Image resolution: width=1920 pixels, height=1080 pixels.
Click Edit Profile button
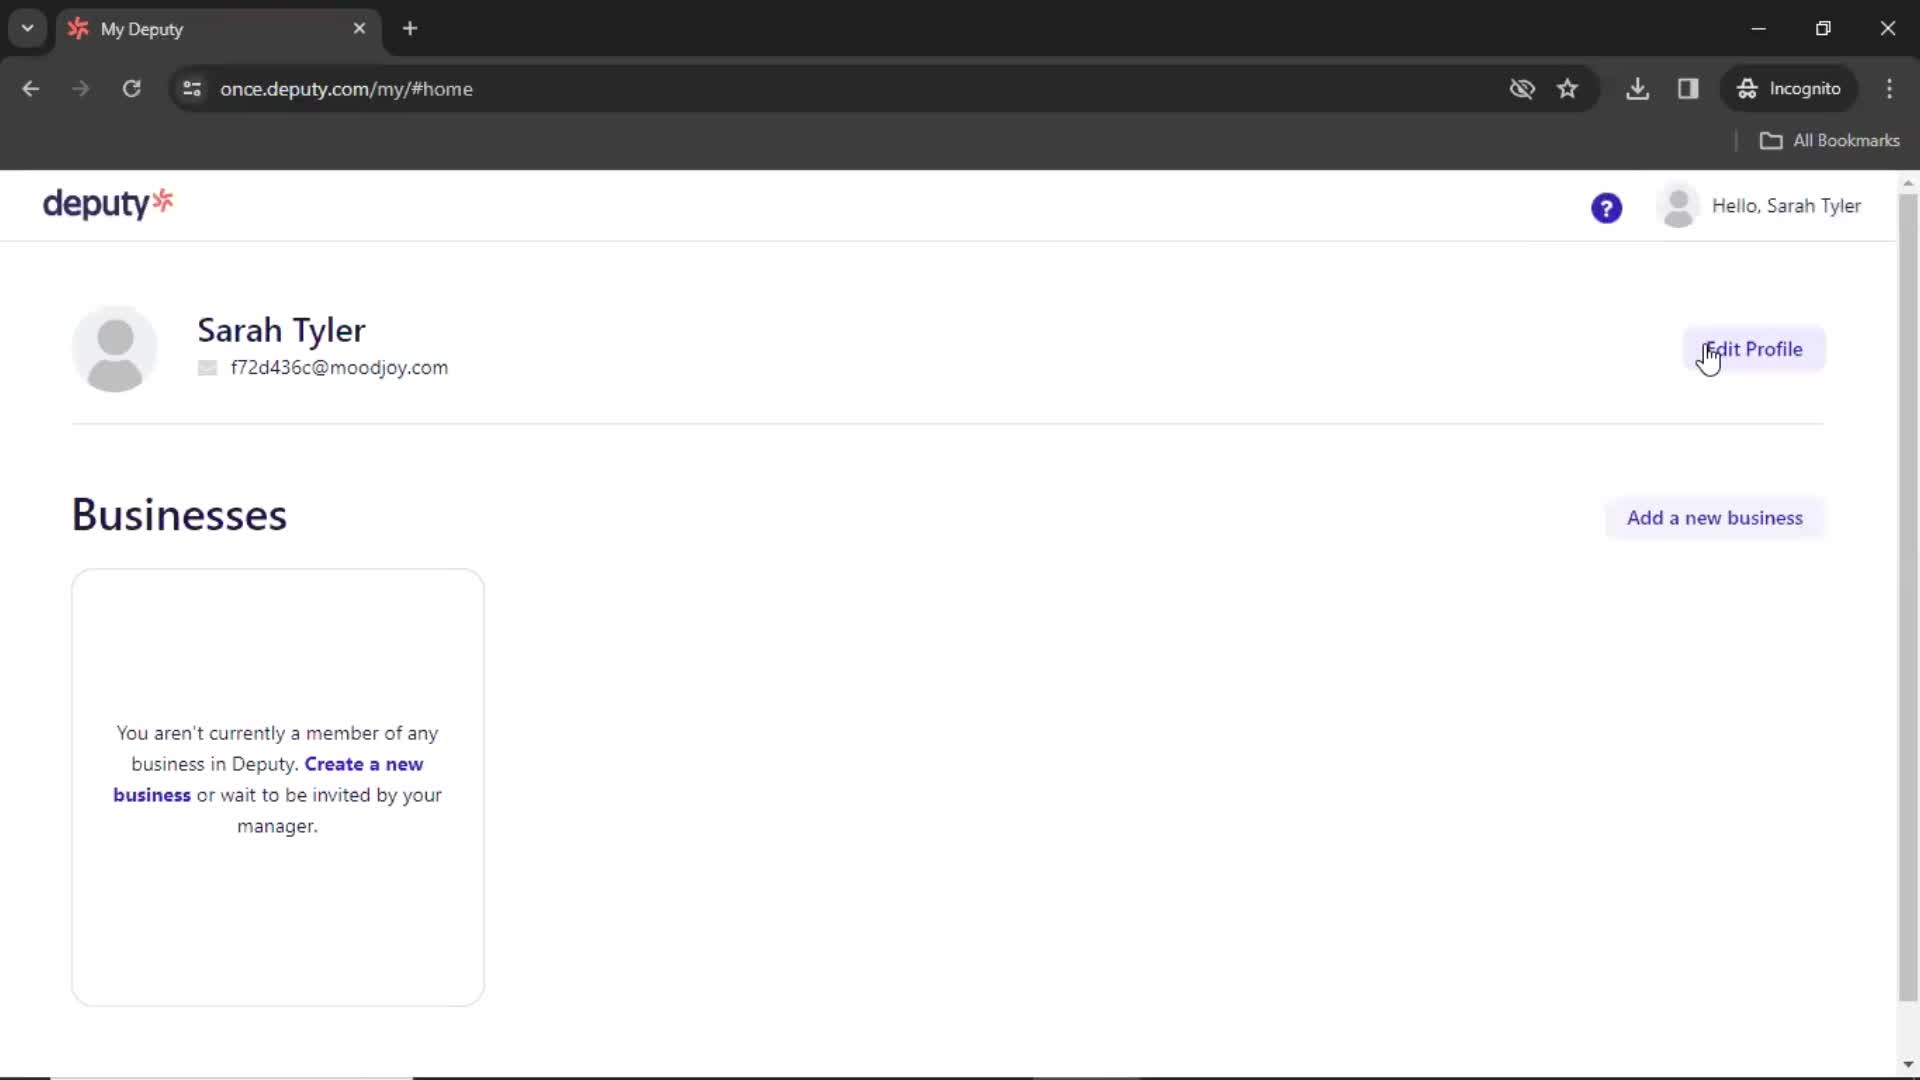click(x=1754, y=349)
